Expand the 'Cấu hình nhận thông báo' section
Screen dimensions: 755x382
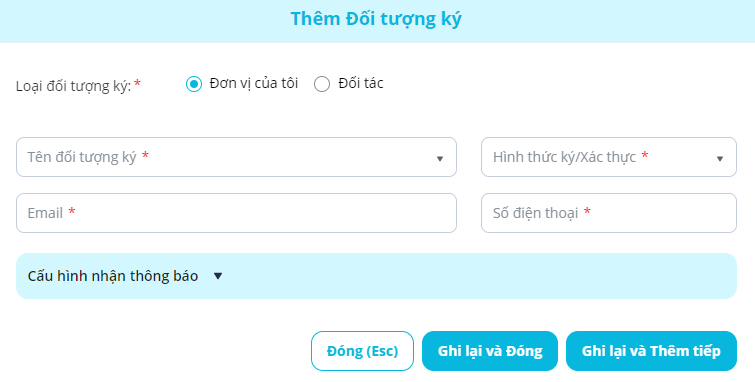tap(377, 276)
